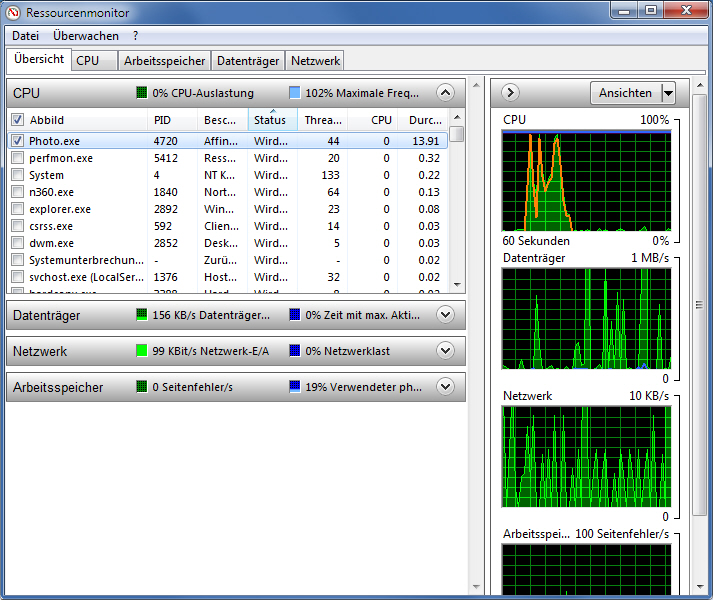The image size is (713, 600).
Task: Select the dwm.exe process name
Action: point(51,243)
